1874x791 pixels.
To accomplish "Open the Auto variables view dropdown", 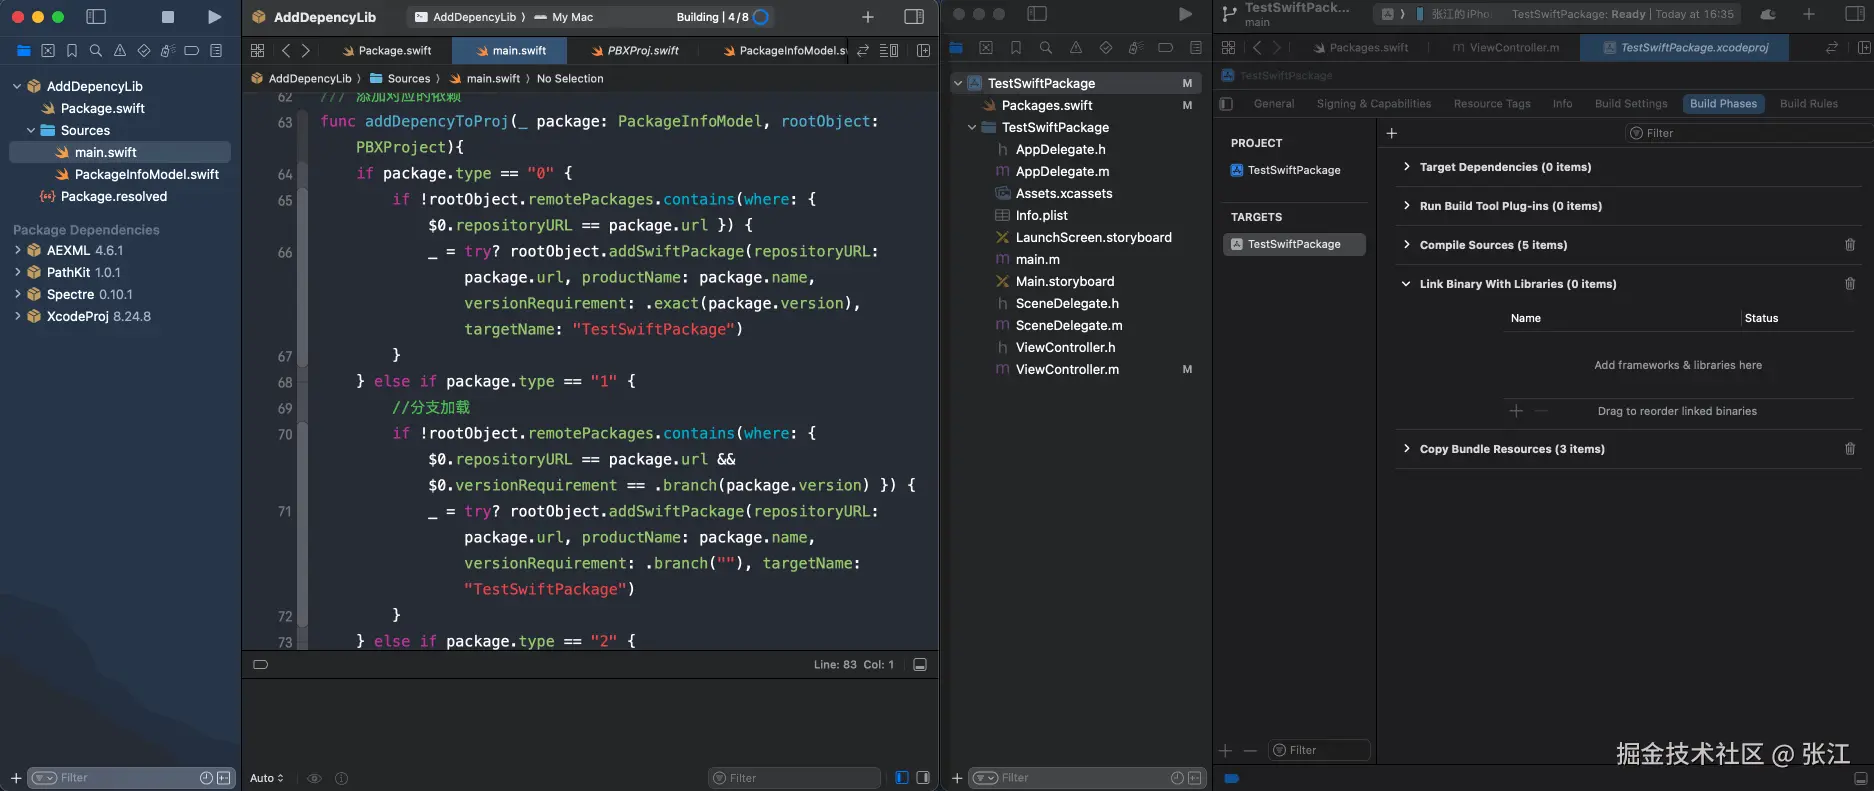I will click(x=267, y=778).
